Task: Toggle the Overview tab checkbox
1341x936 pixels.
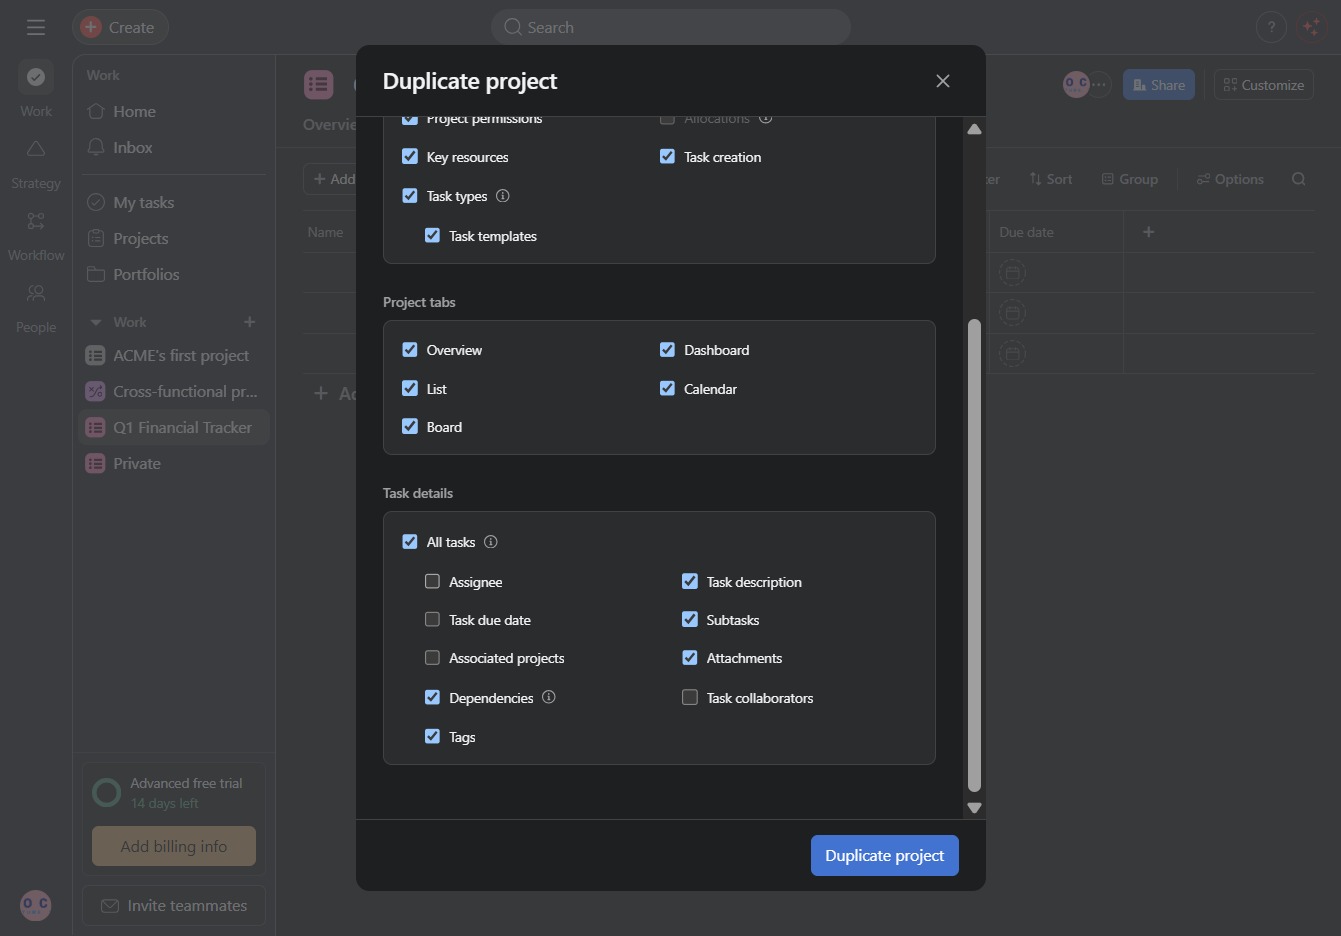Action: click(x=410, y=349)
